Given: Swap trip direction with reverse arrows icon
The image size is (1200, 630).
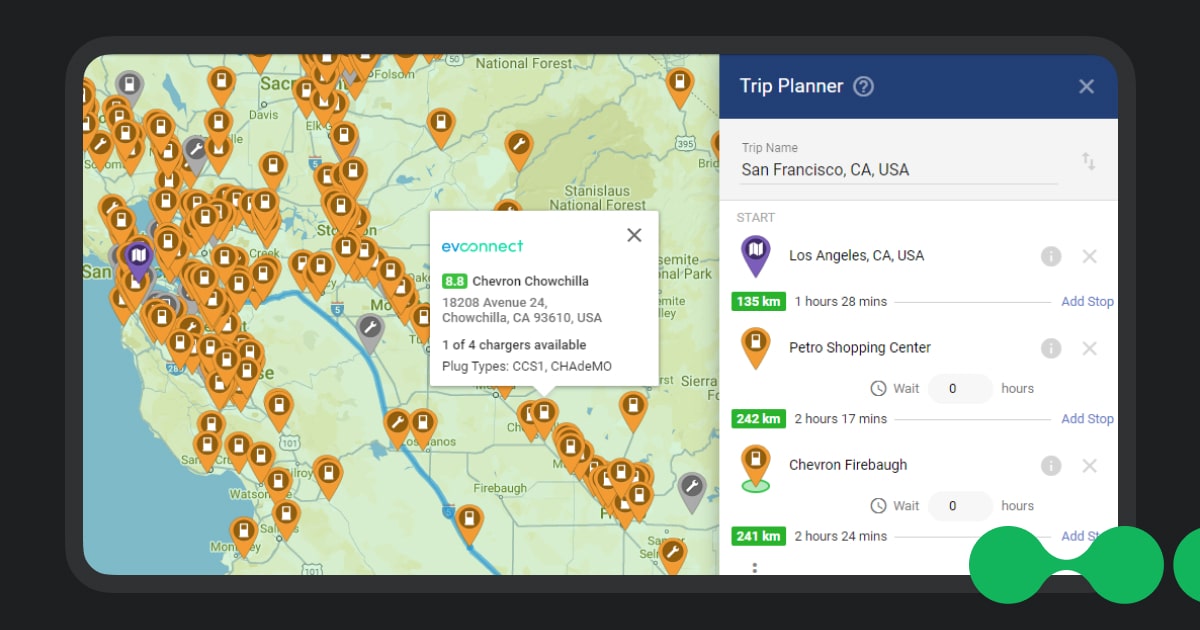Looking at the screenshot, I should coord(1088,161).
